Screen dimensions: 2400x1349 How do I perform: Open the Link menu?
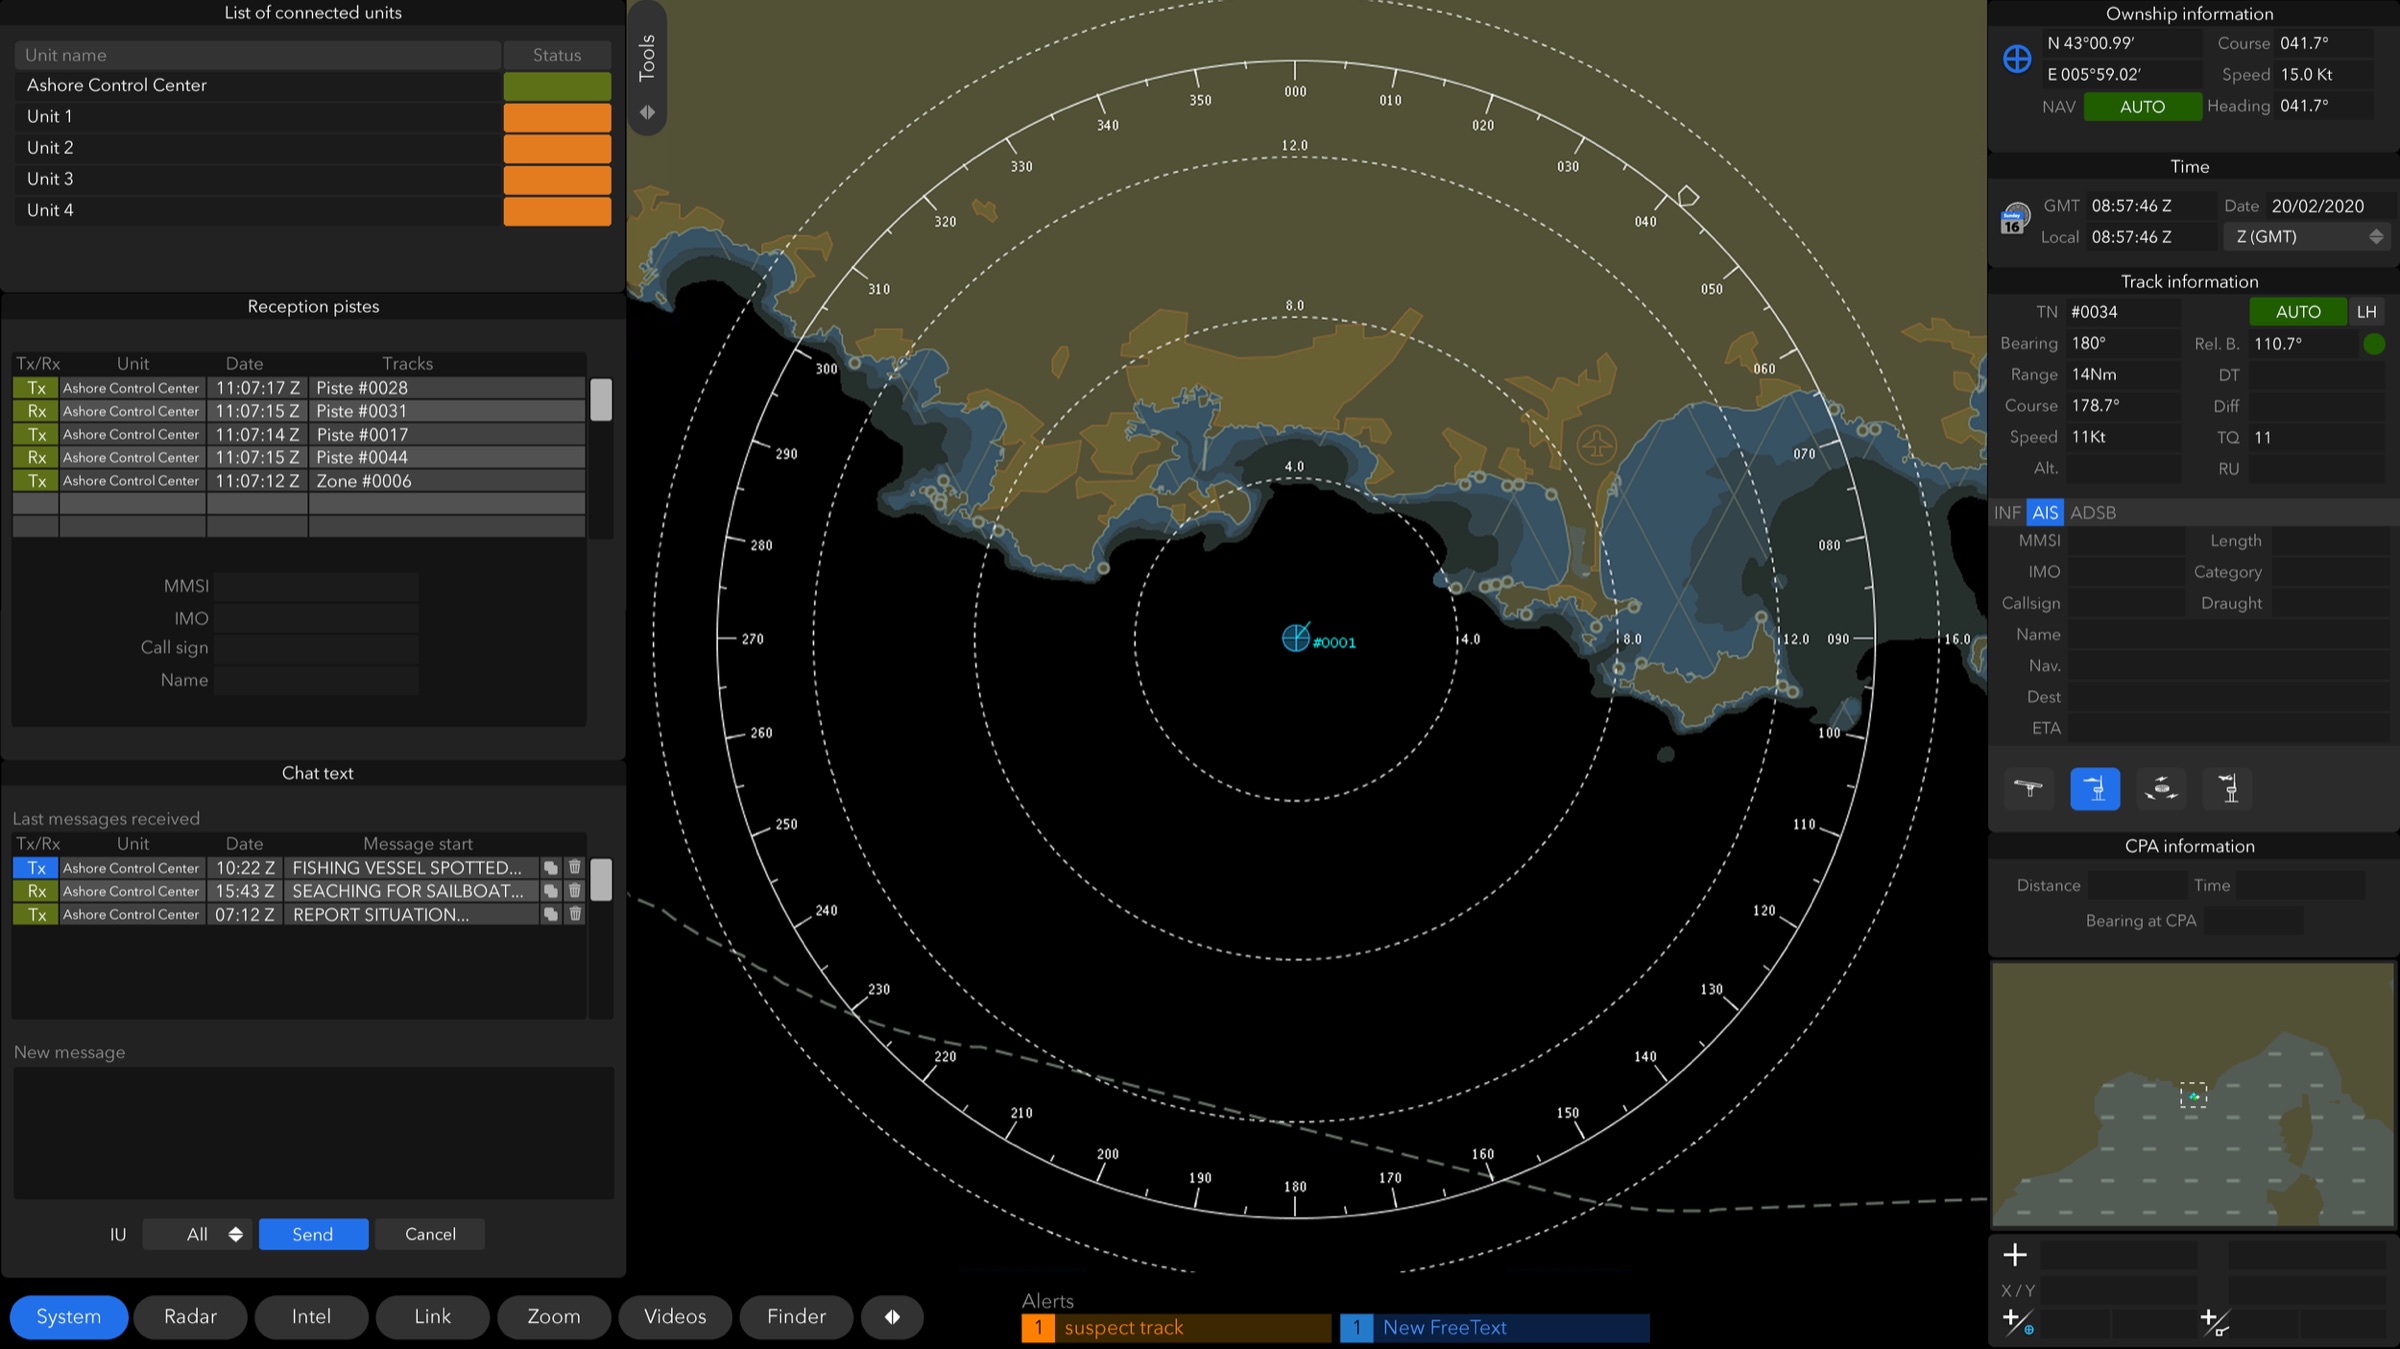pyautogui.click(x=432, y=1317)
